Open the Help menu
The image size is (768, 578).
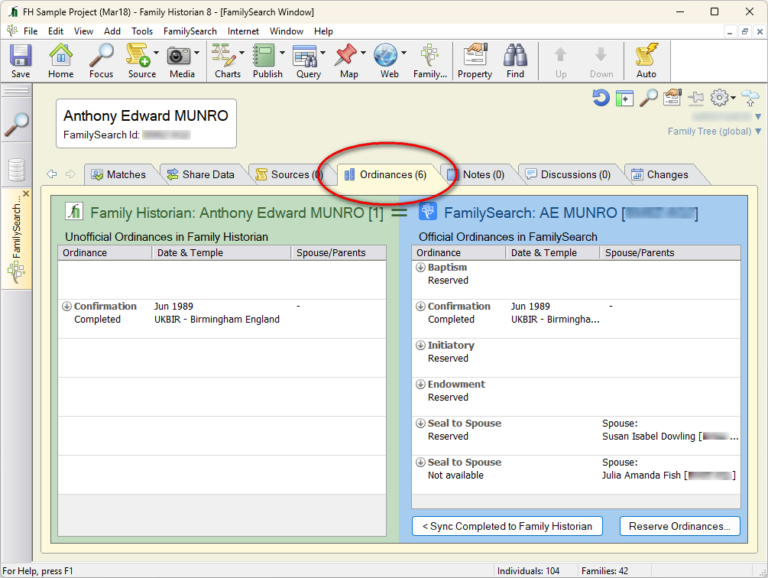tap(323, 31)
